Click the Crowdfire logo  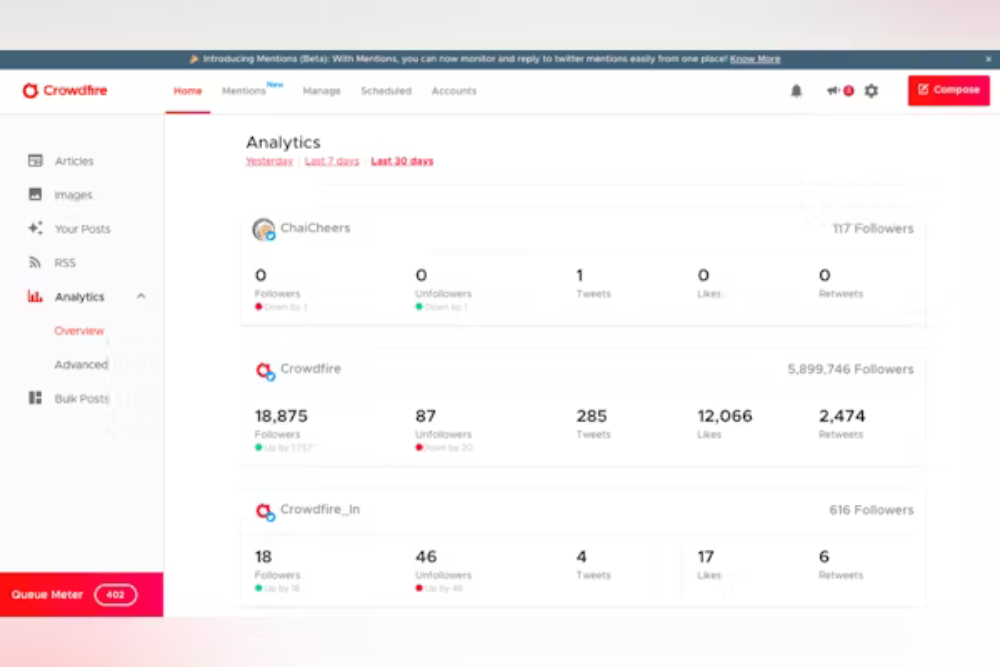65,91
